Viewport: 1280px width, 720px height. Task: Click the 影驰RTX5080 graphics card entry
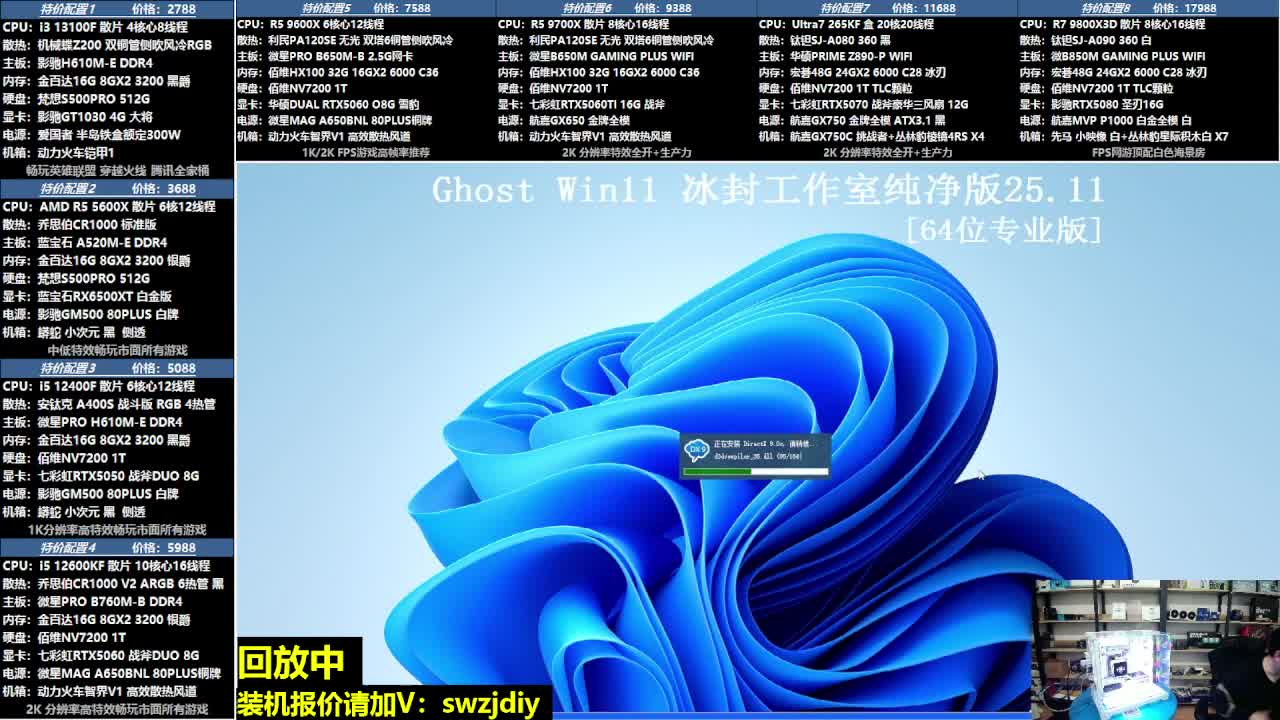[x=1092, y=104]
